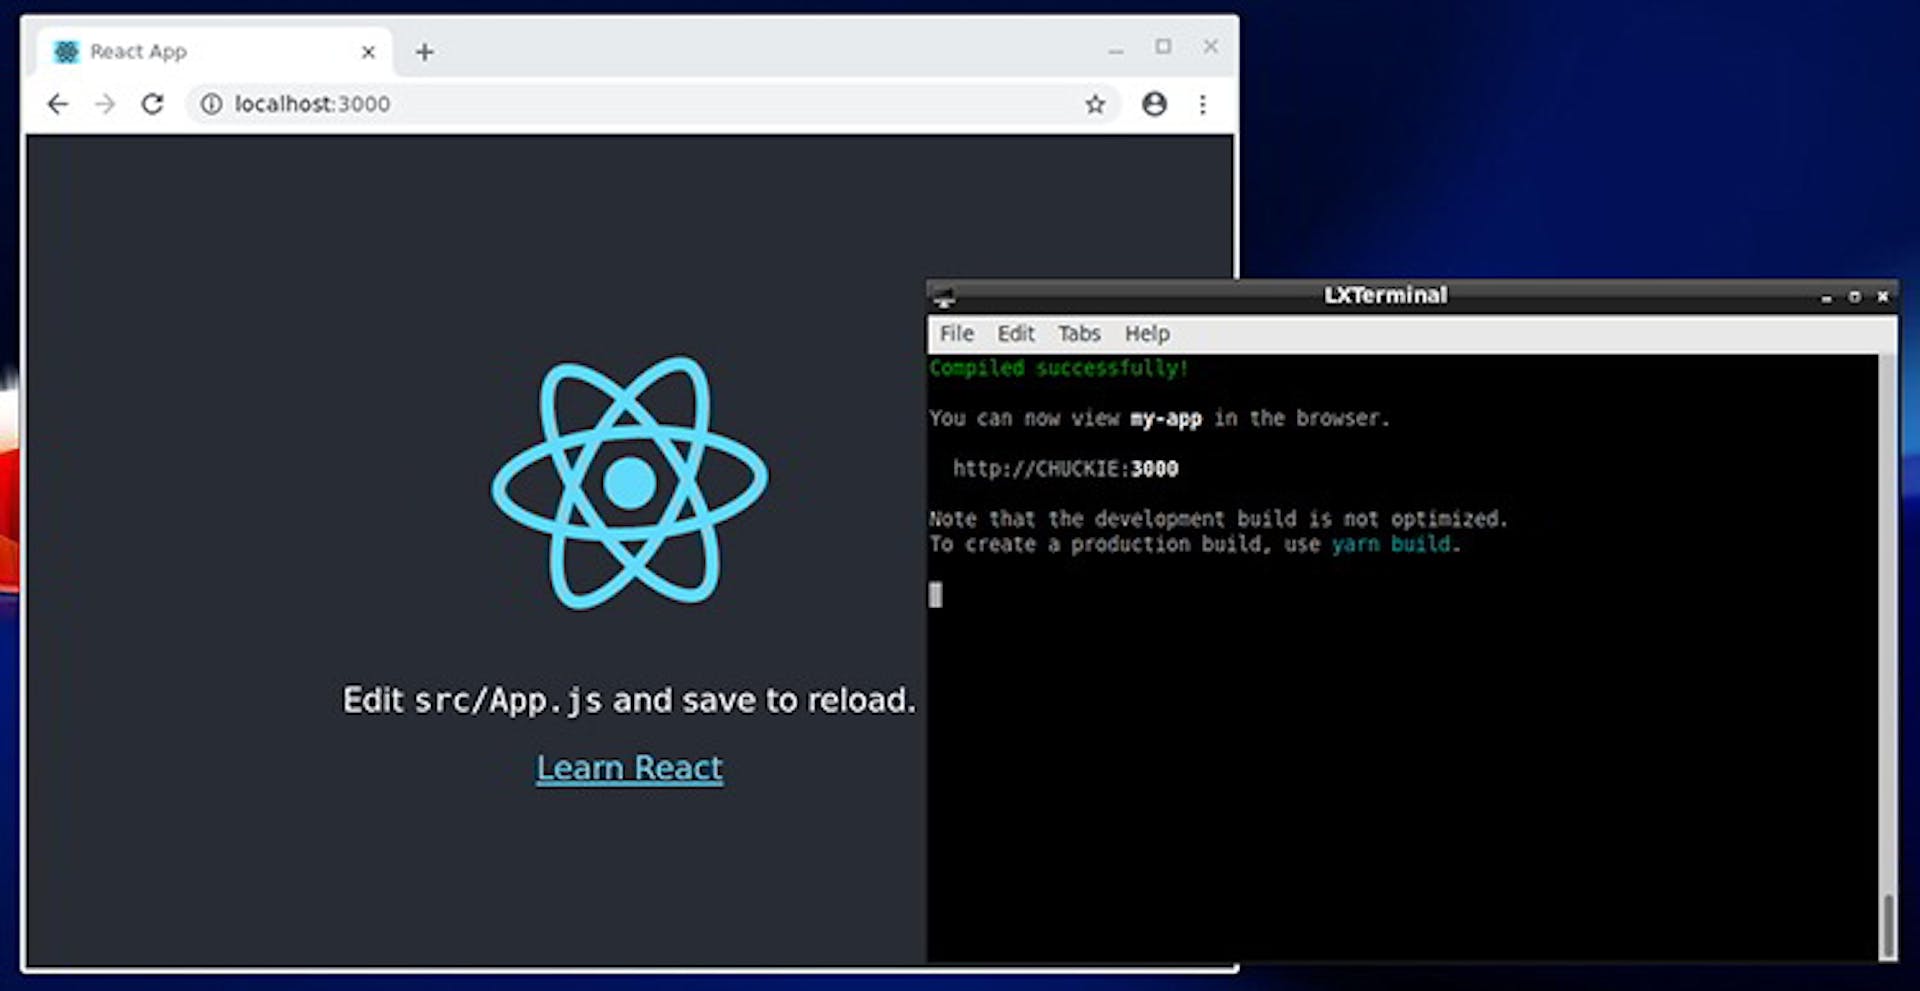The height and width of the screenshot is (991, 1920).
Task: Click the browser forward arrow
Action: [x=105, y=104]
